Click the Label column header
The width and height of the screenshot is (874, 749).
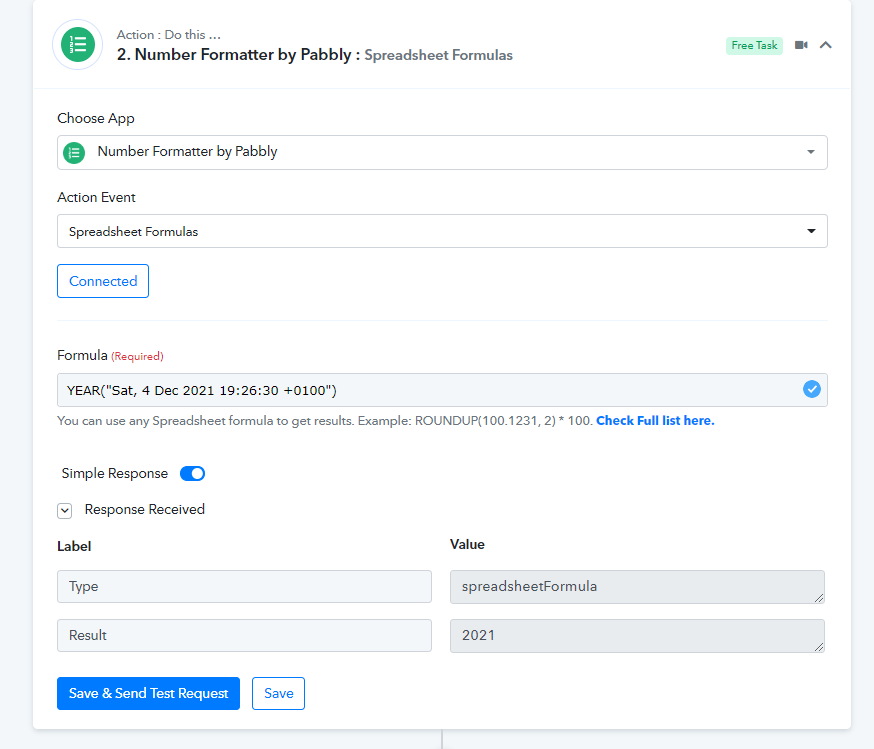[74, 546]
